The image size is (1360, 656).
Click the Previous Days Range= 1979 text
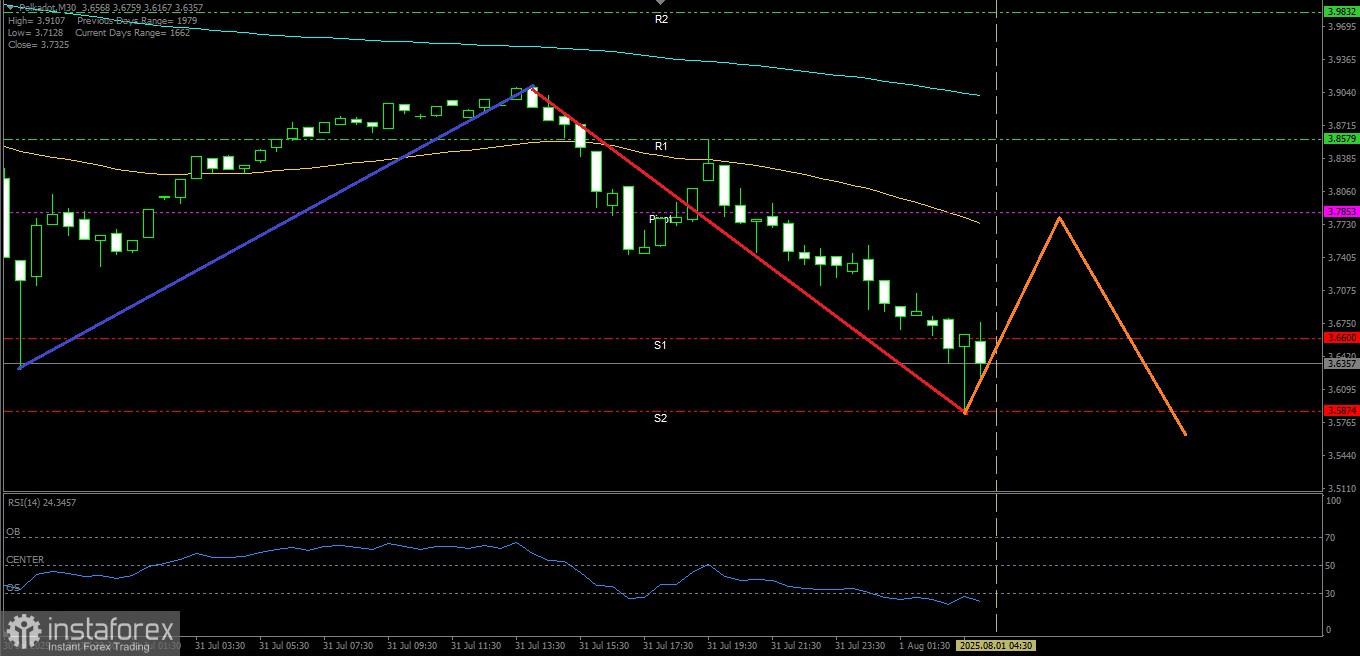tap(138, 20)
